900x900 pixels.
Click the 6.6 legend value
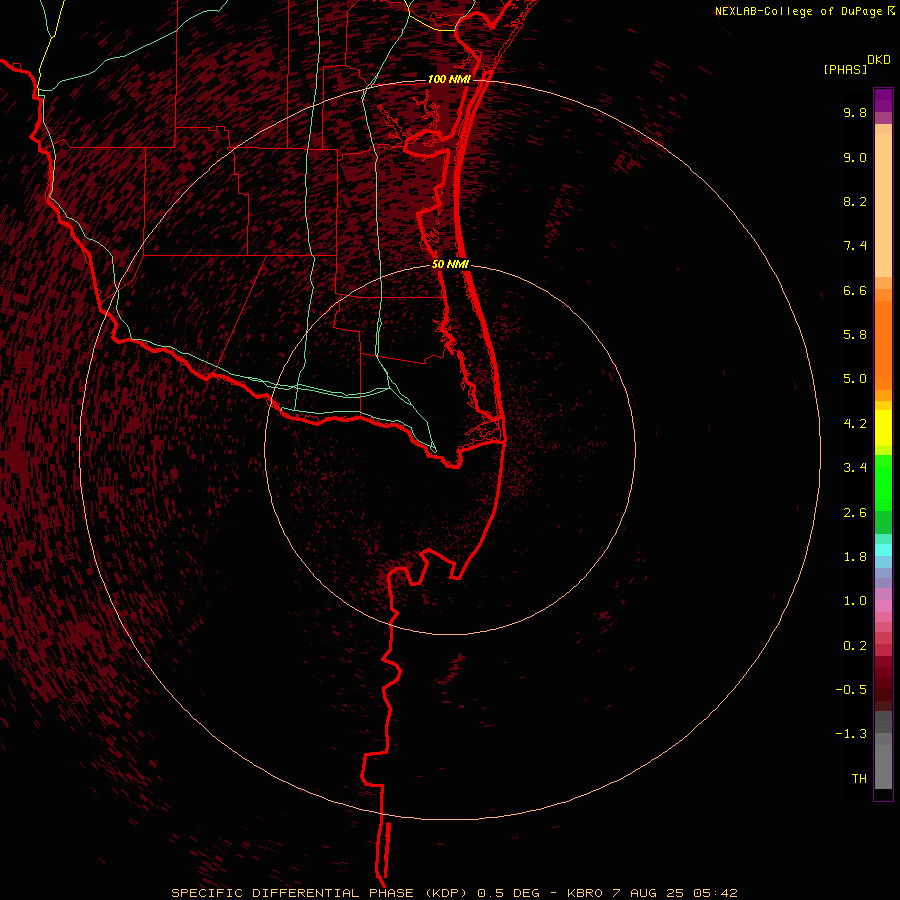click(x=855, y=290)
